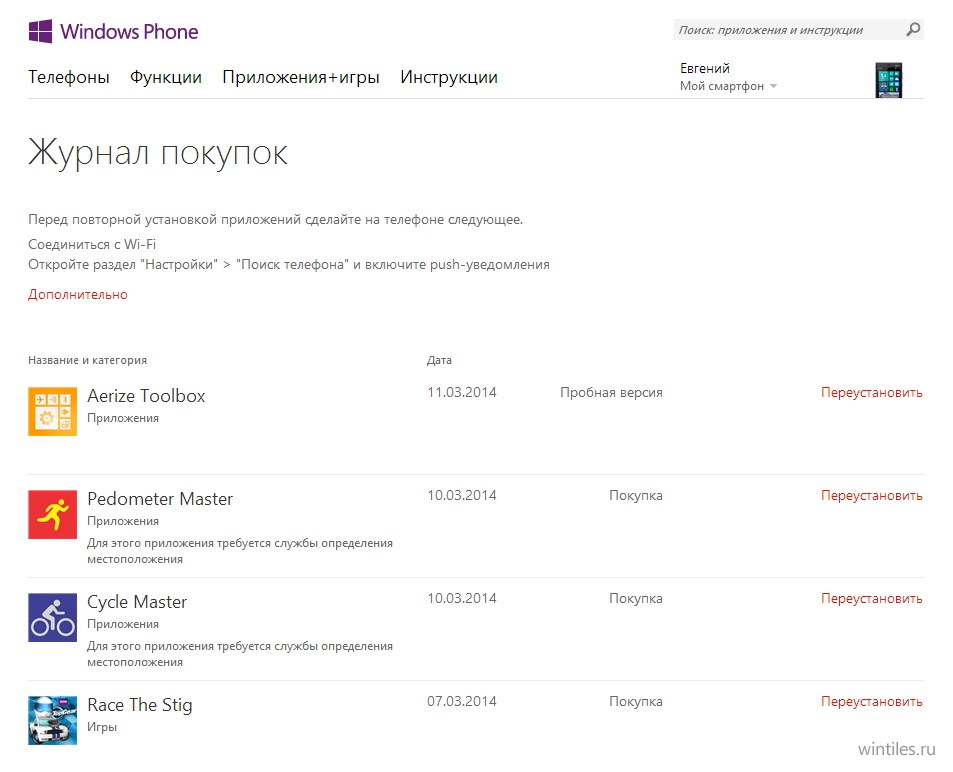Click Покупка in the Pedometer Master row
This screenshot has width=953, height=772.
coord(636,495)
